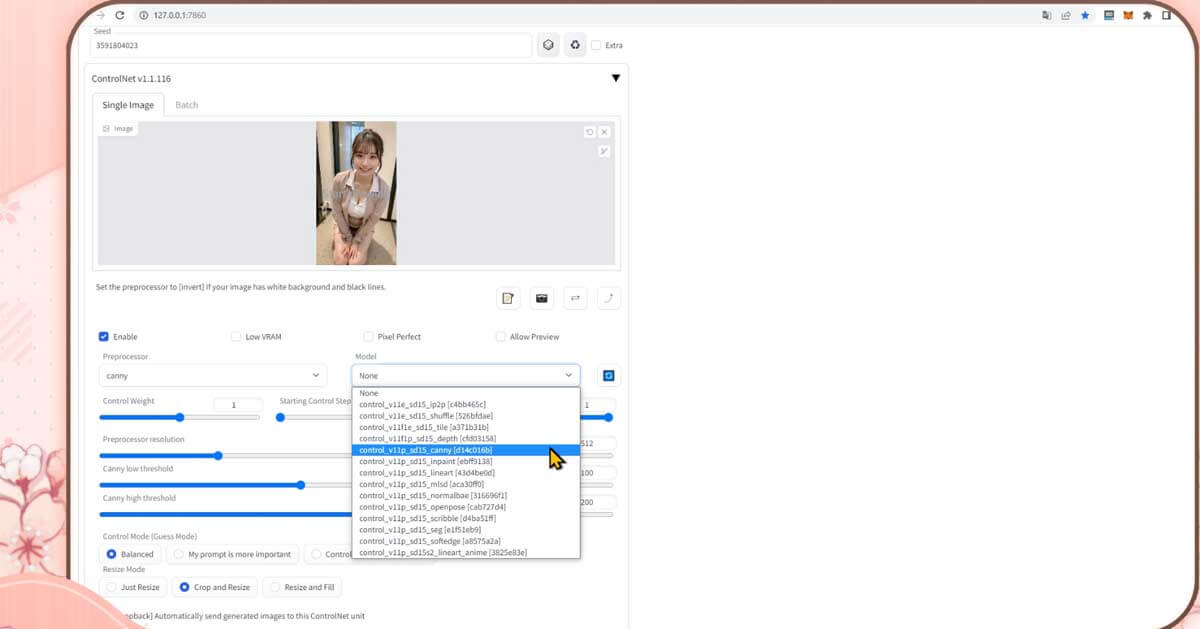Click the Control Weight slider handle
Image resolution: width=1200 pixels, height=629 pixels.
(x=180, y=417)
